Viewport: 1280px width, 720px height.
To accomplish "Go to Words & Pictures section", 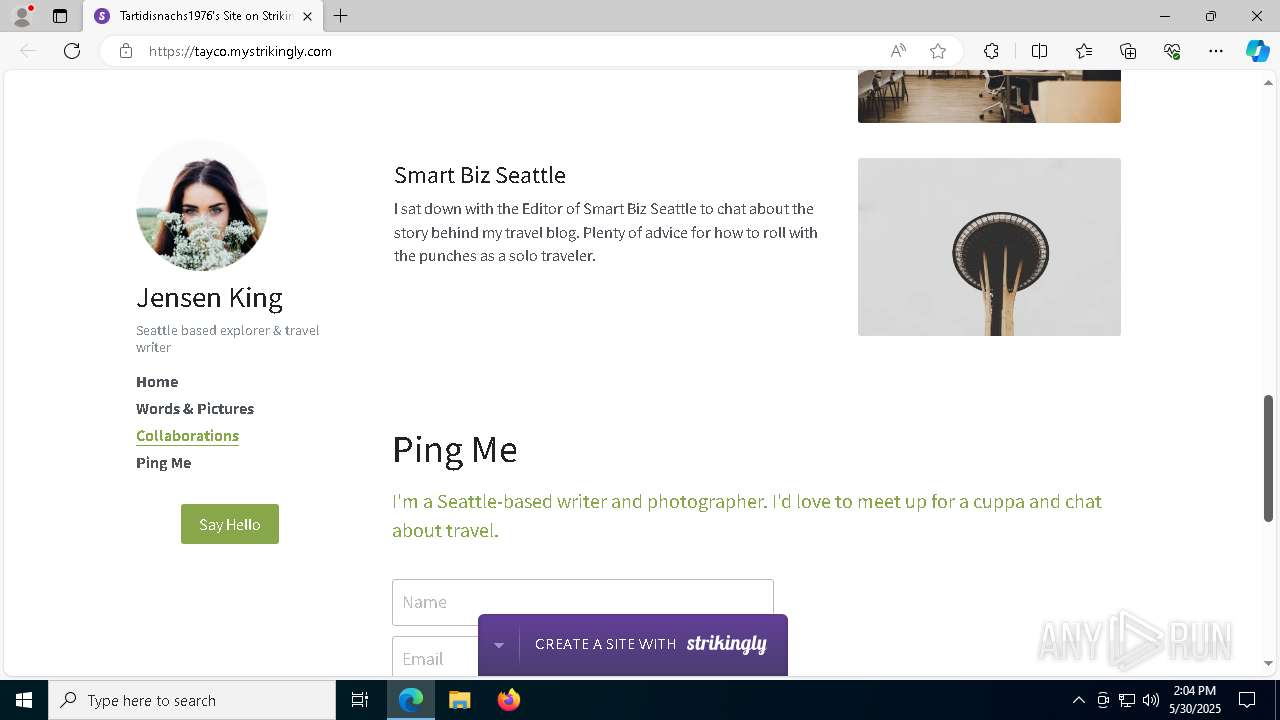I will [x=195, y=409].
